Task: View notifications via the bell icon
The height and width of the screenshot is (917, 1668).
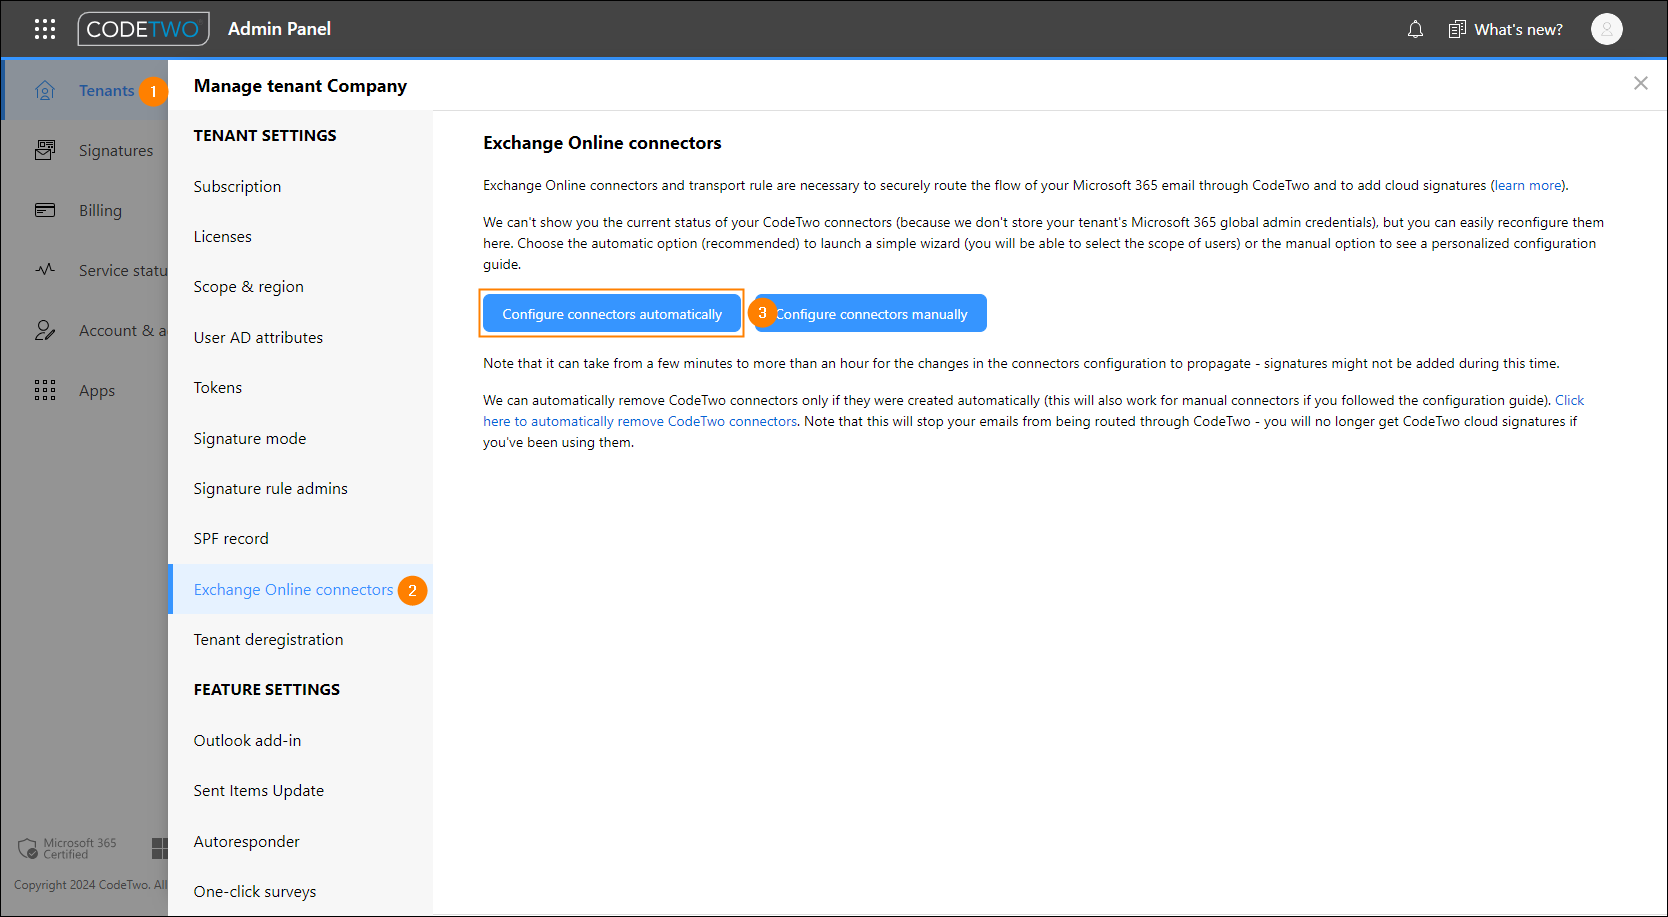Action: [x=1415, y=29]
